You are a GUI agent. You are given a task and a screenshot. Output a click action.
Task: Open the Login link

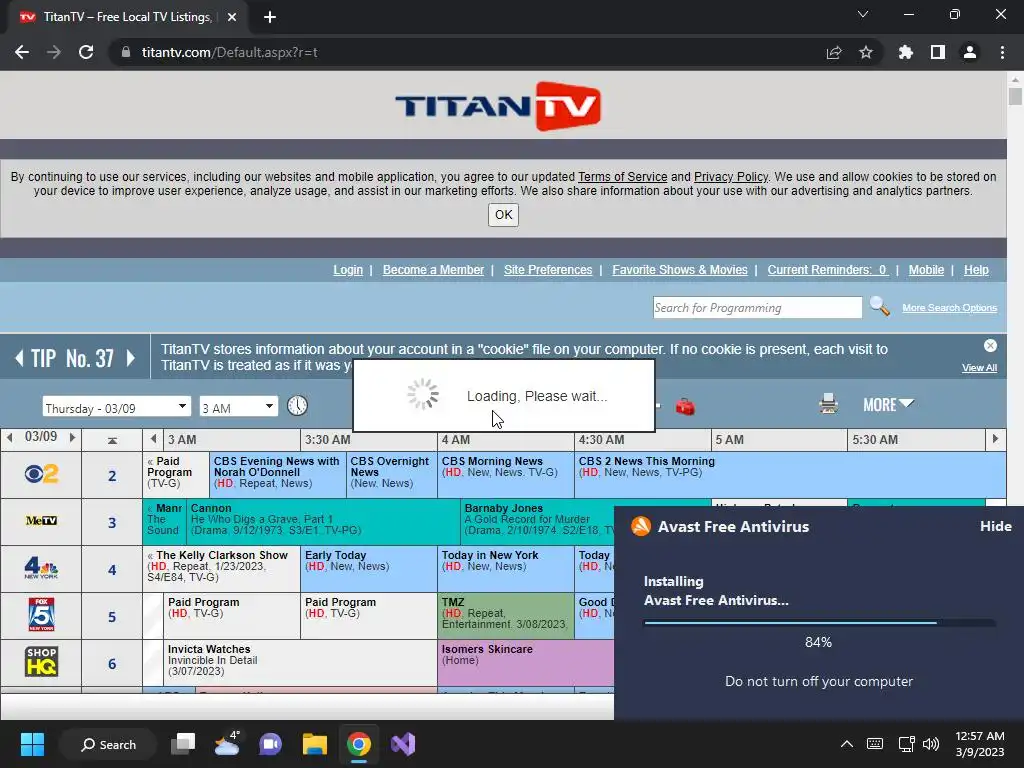click(348, 270)
